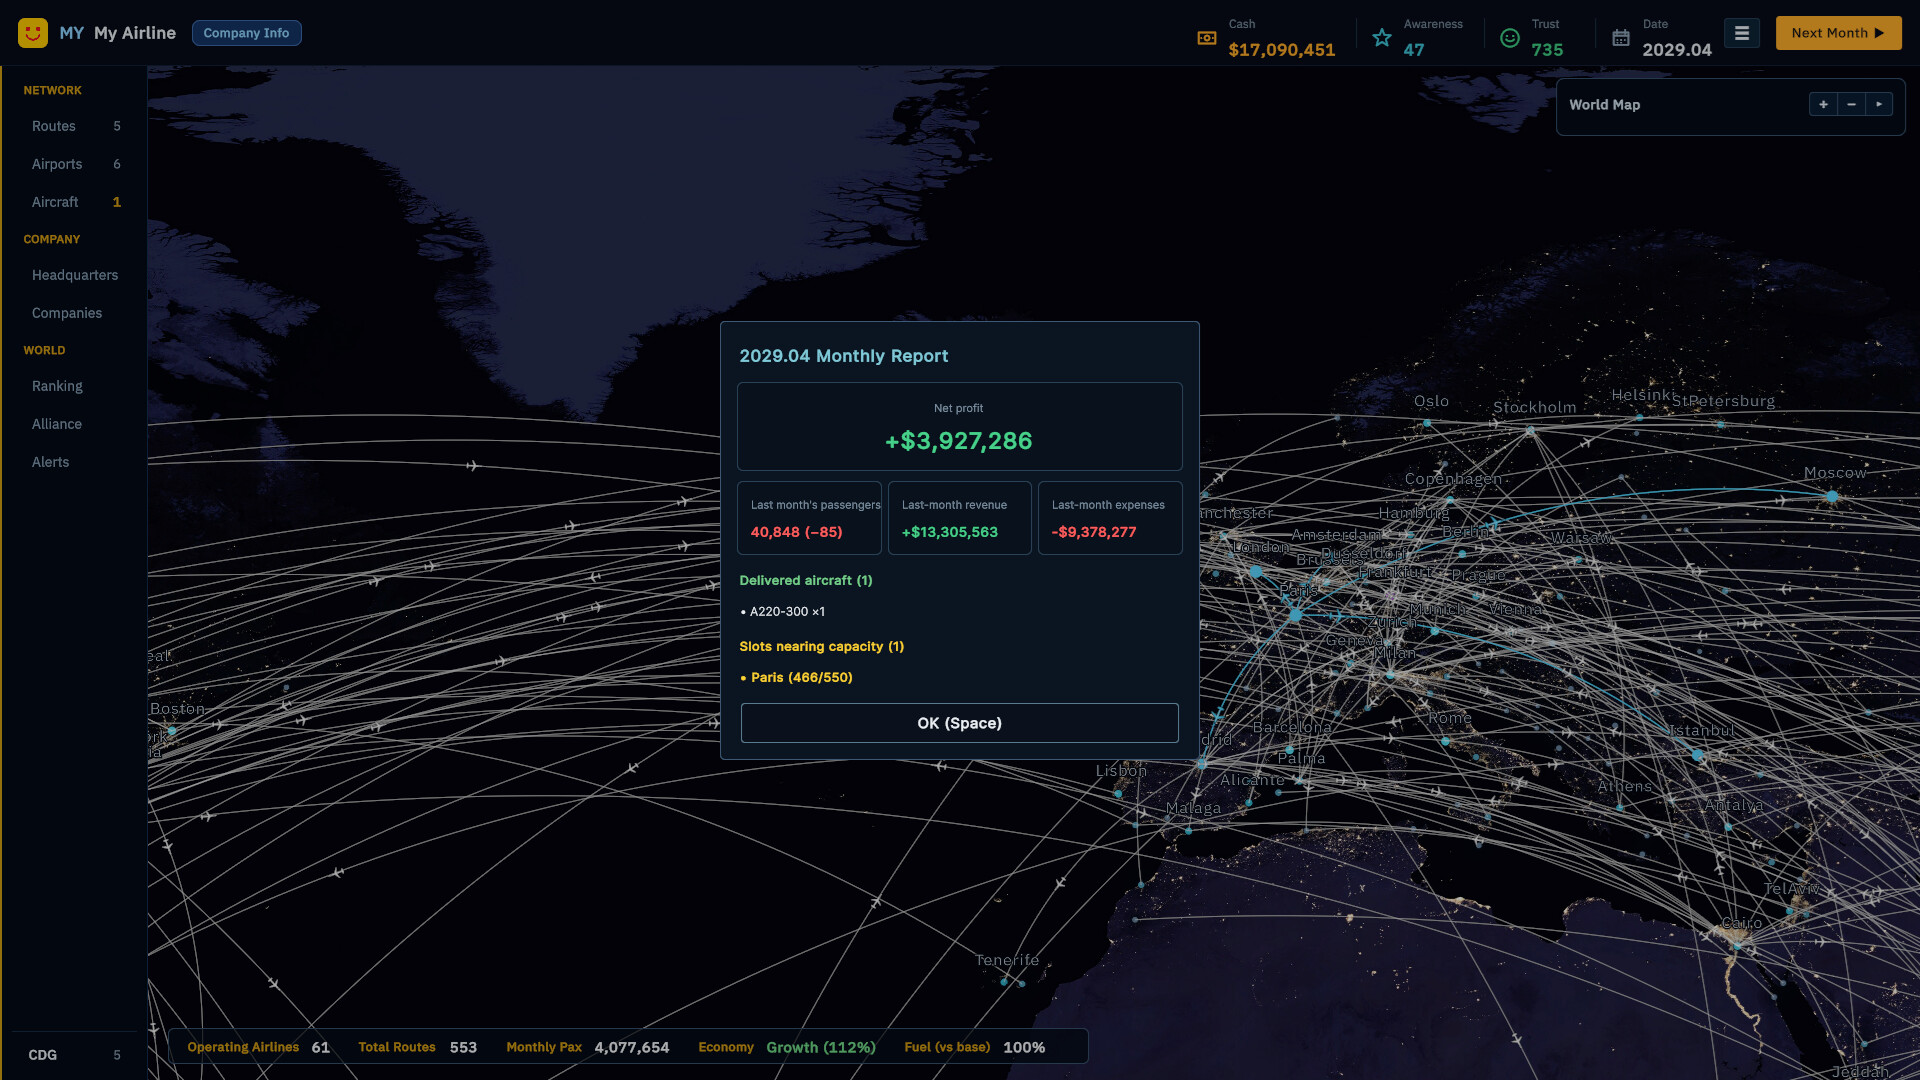Click the Awareness star icon
The height and width of the screenshot is (1080, 1920).
coord(1382,38)
